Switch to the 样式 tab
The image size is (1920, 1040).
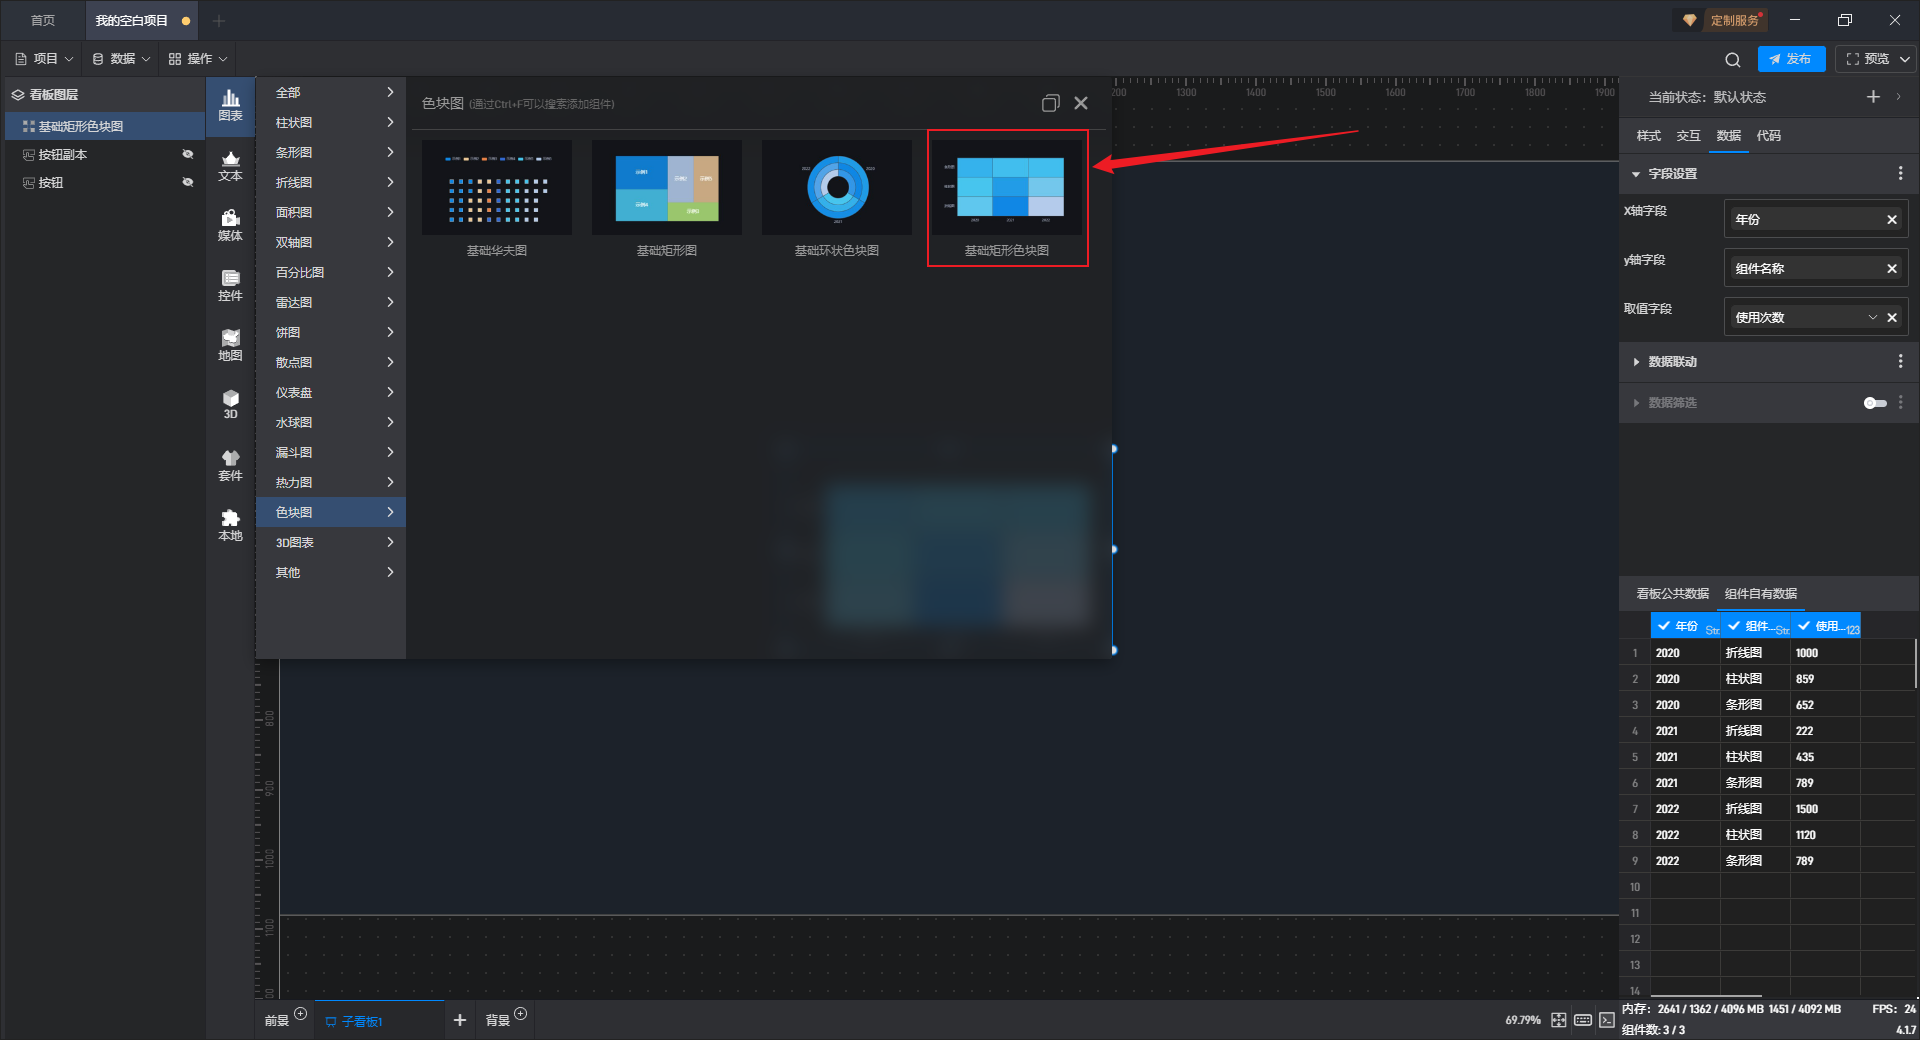click(1648, 136)
